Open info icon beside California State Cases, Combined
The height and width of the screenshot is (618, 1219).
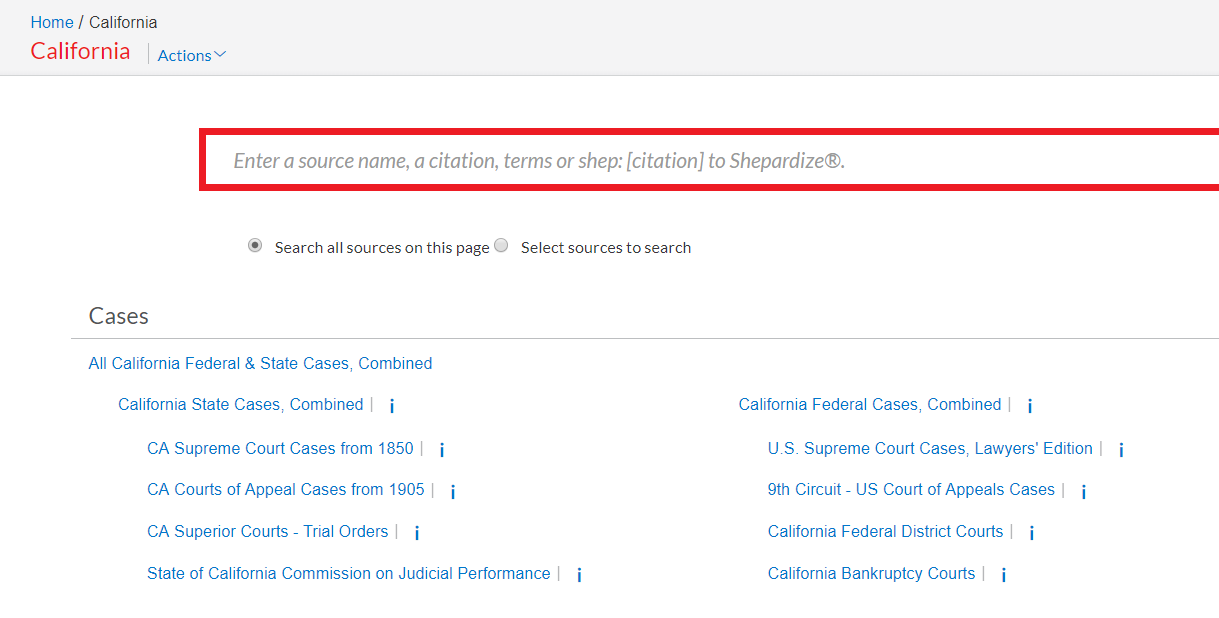[x=392, y=406]
